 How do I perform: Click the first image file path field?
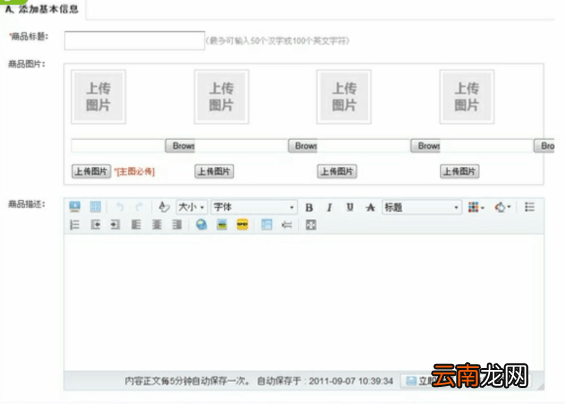click(x=118, y=146)
